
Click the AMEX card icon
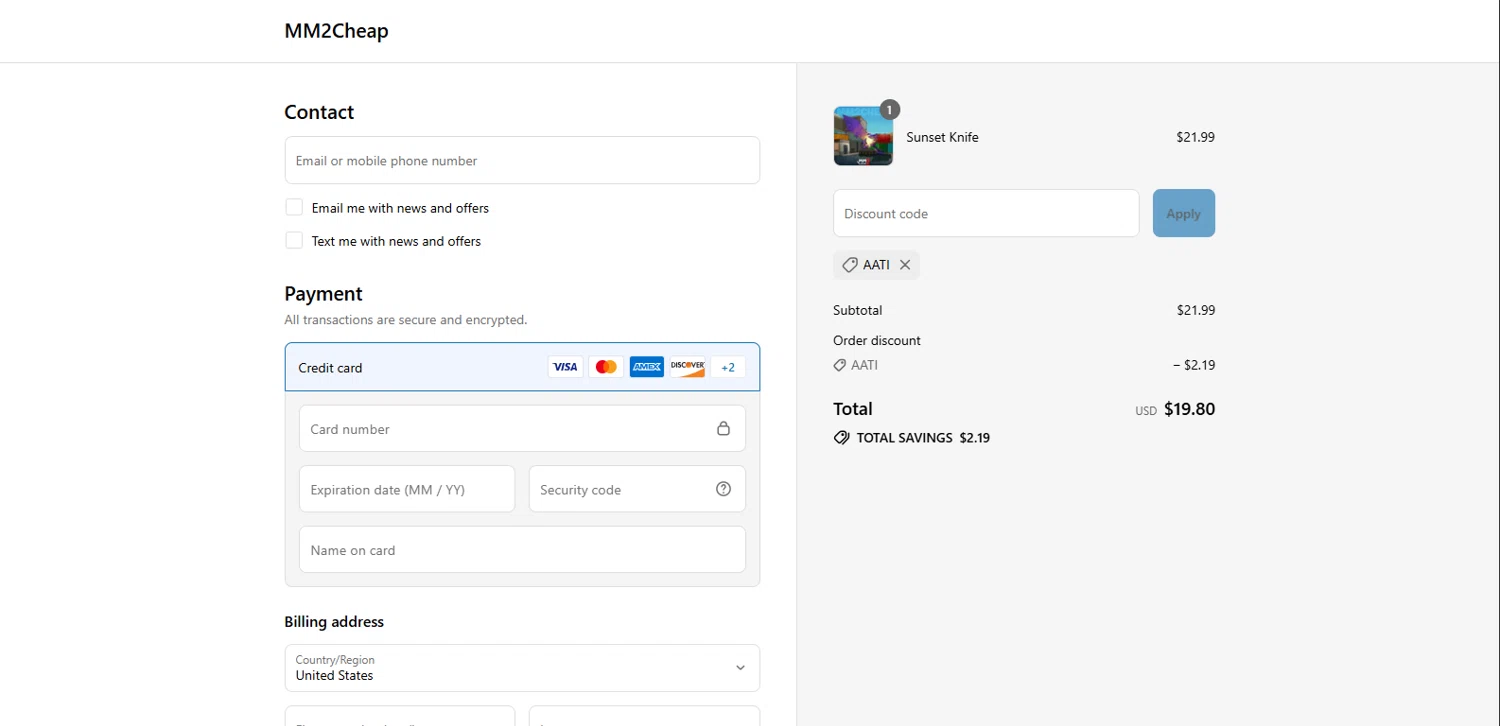click(647, 367)
